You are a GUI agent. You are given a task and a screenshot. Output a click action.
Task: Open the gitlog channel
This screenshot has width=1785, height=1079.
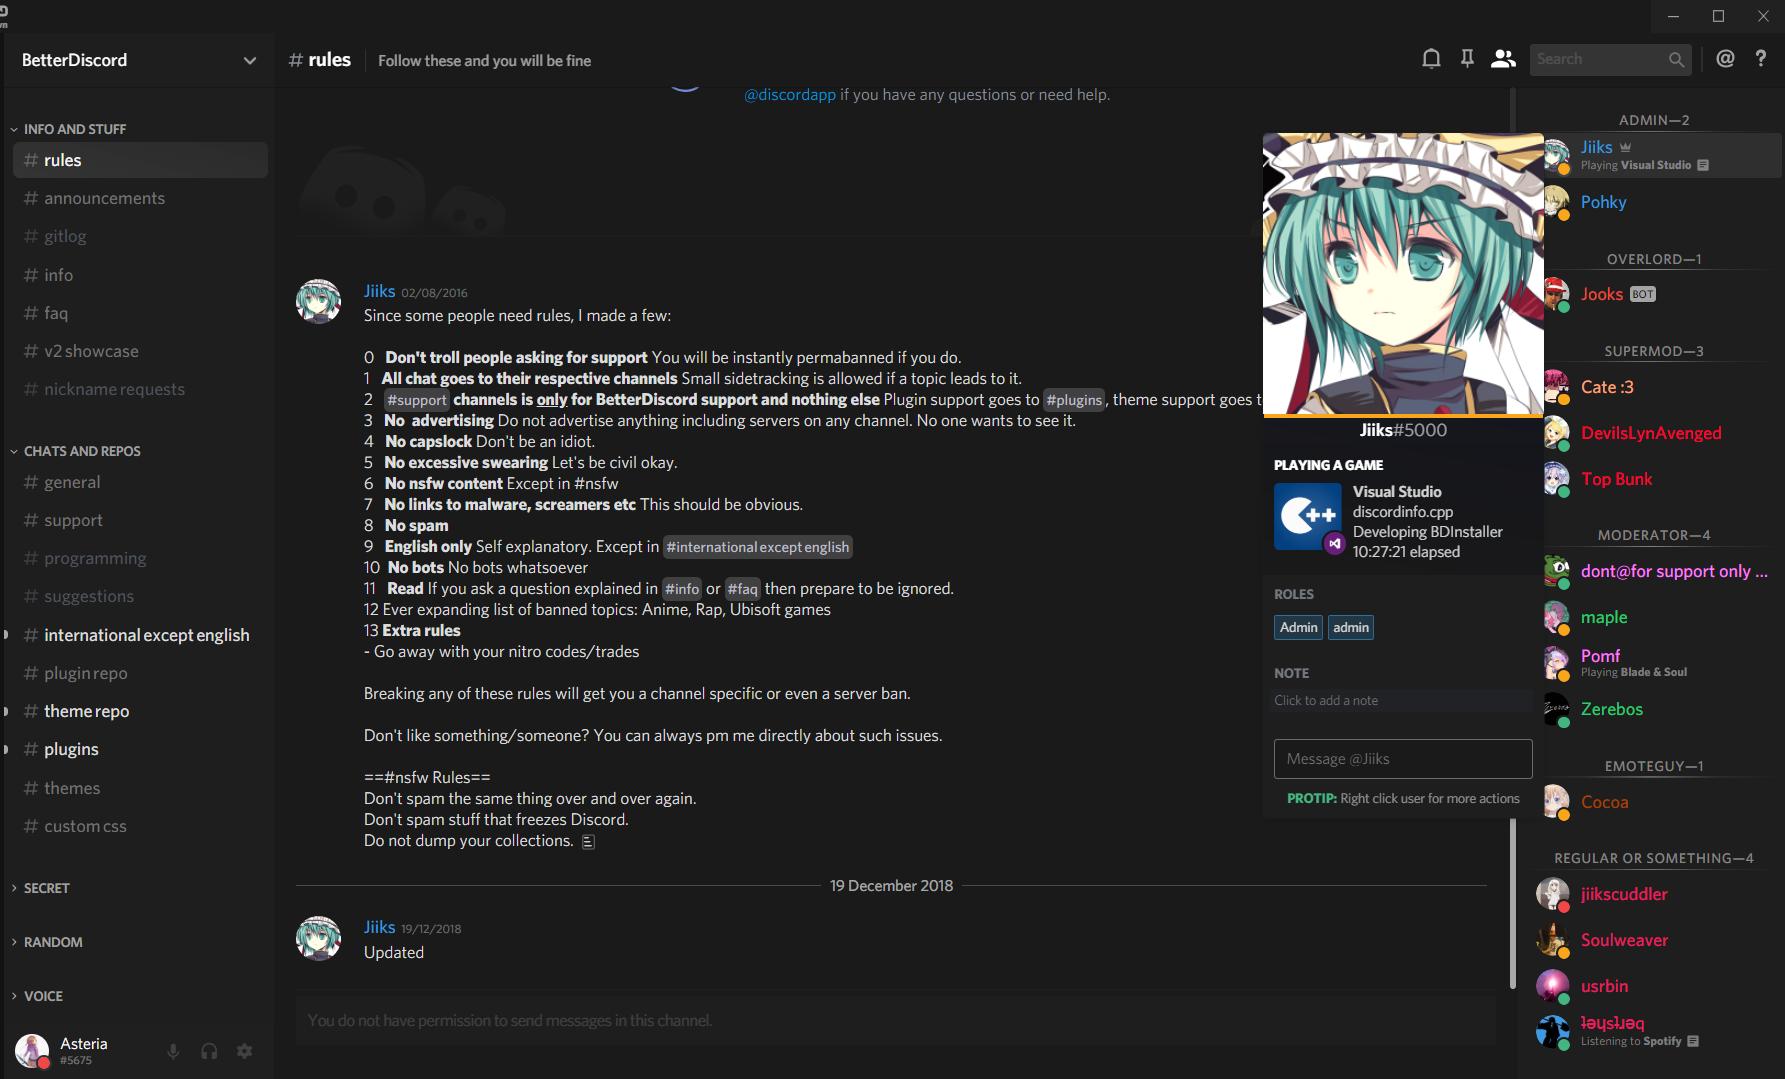(x=140, y=236)
